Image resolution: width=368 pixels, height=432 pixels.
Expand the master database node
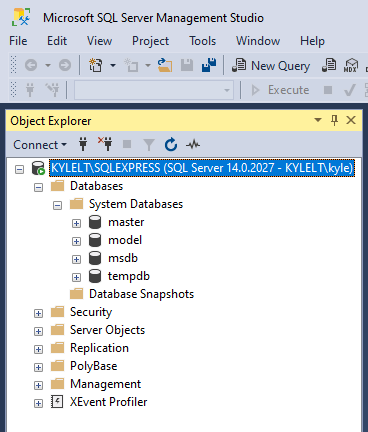[x=76, y=223]
